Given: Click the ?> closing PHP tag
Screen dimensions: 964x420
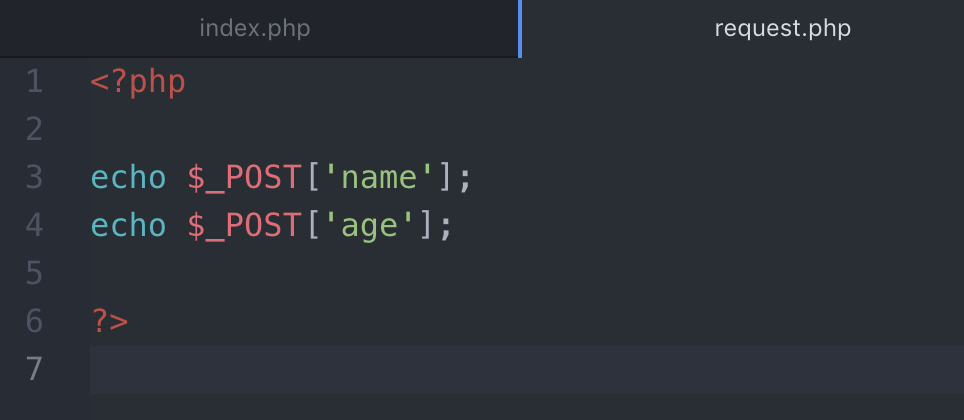Looking at the screenshot, I should 110,321.
